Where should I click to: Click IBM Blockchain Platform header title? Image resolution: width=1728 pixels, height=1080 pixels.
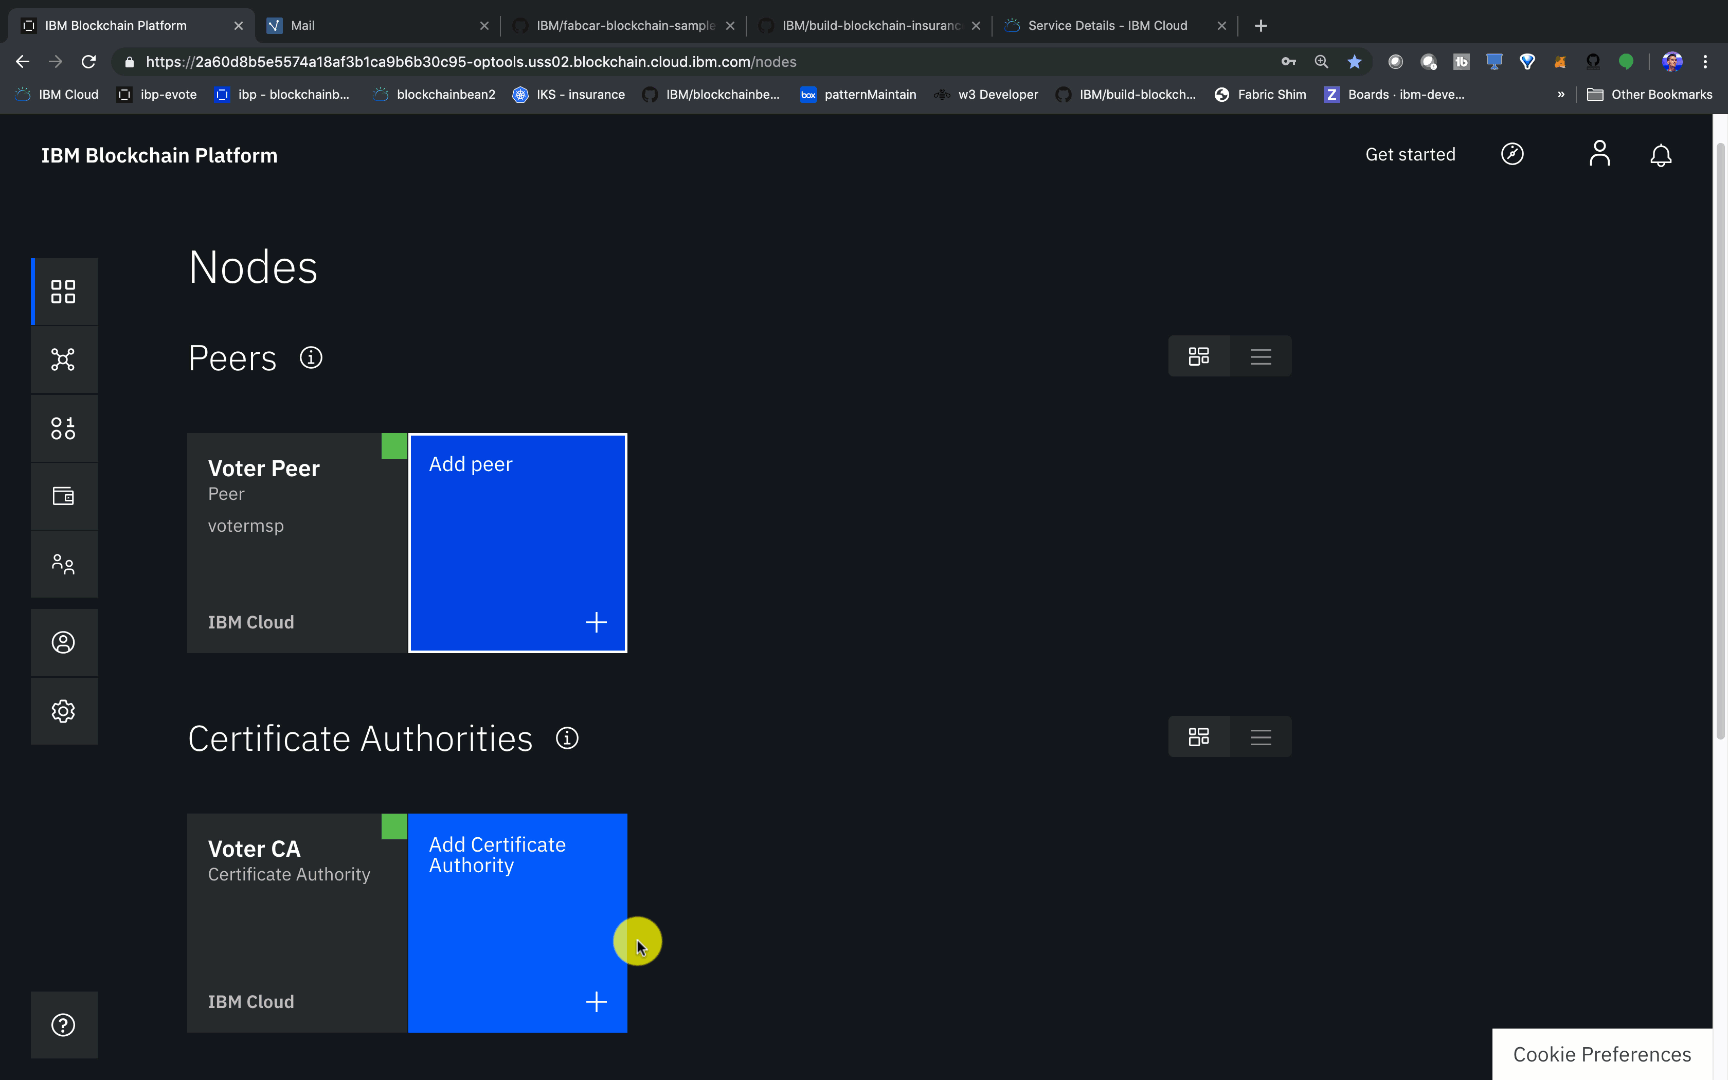tap(159, 155)
